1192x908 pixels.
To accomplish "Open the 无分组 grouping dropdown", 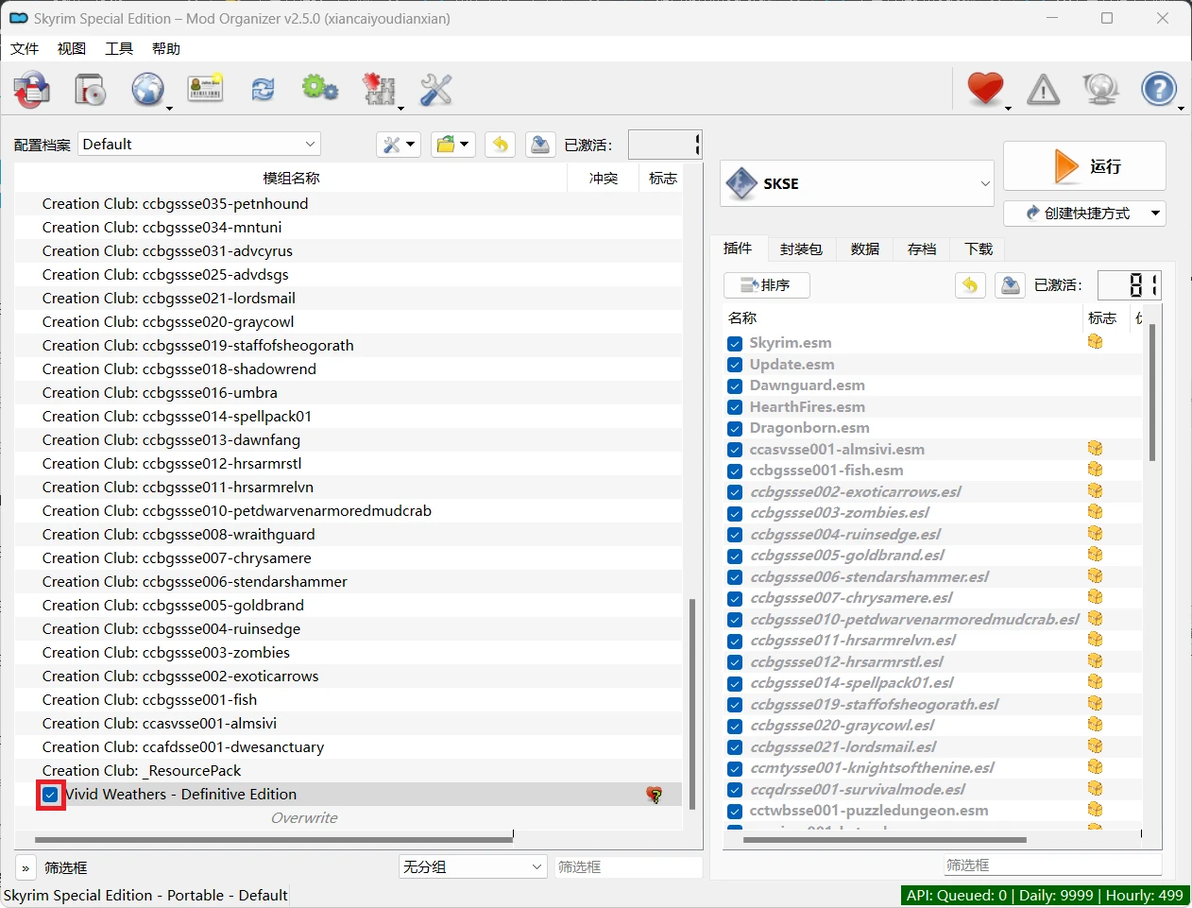I will [472, 867].
